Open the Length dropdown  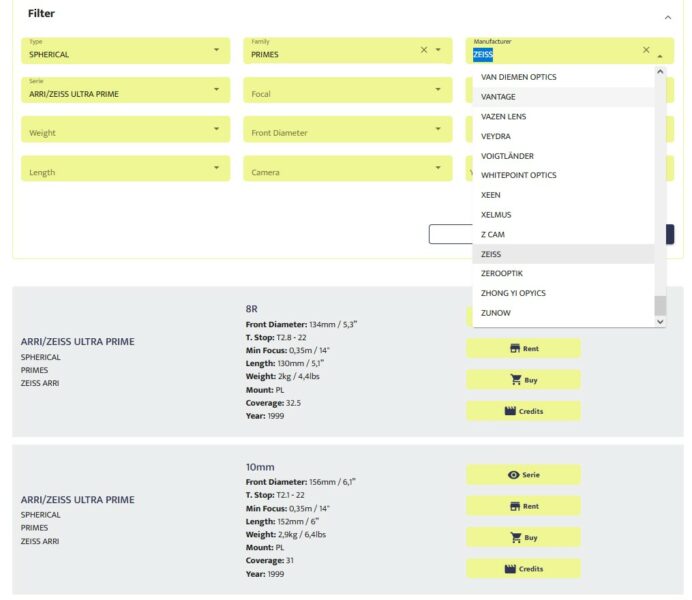pos(125,169)
